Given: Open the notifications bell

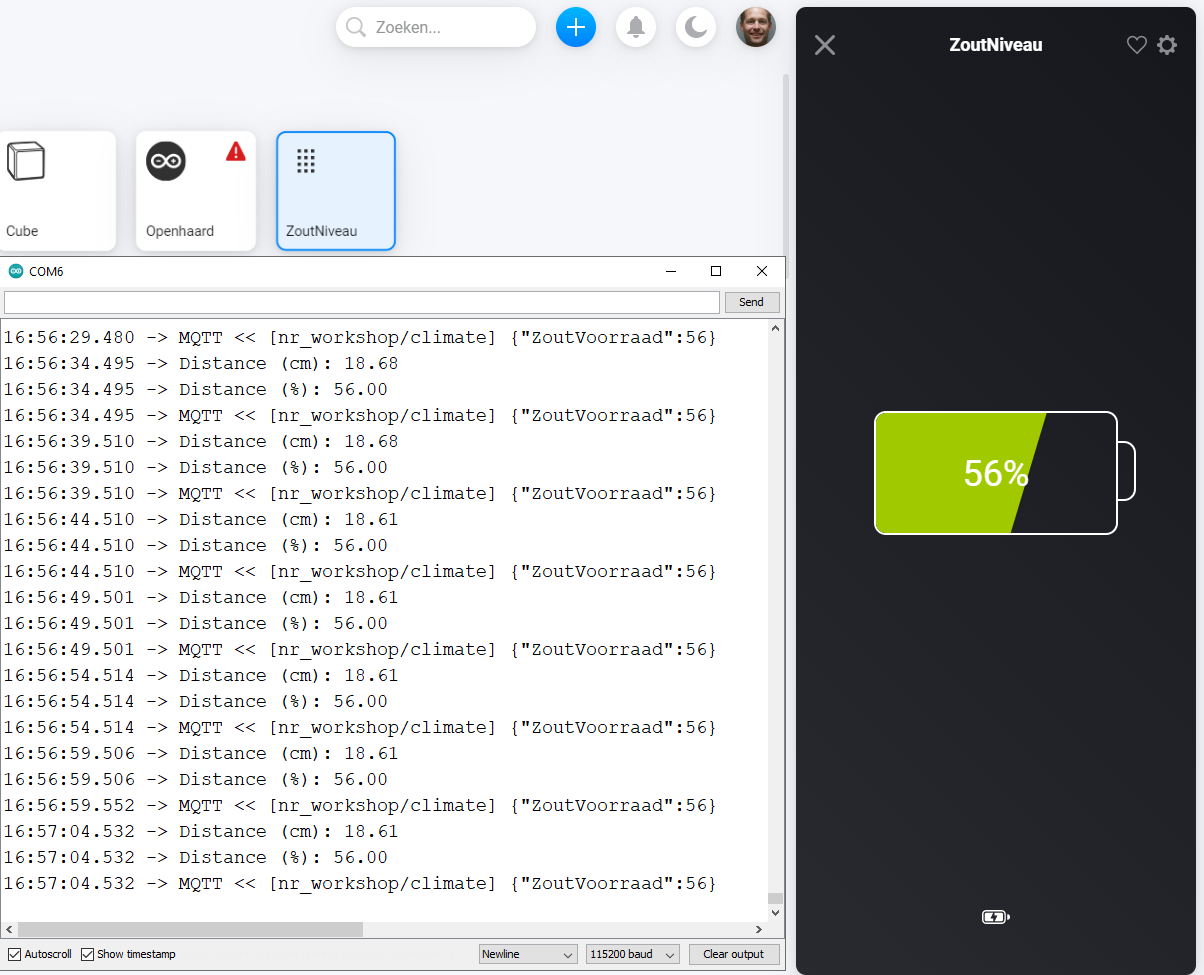Looking at the screenshot, I should point(635,27).
